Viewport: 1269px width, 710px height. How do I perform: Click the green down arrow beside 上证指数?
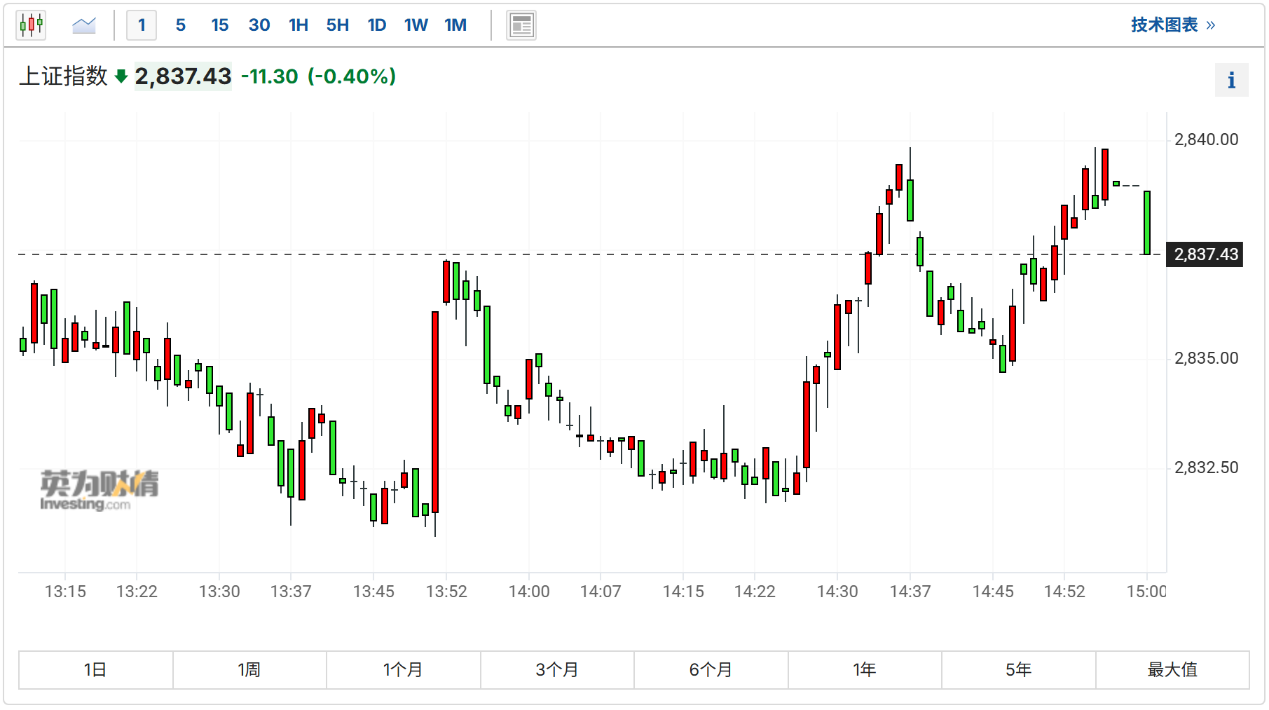point(121,77)
